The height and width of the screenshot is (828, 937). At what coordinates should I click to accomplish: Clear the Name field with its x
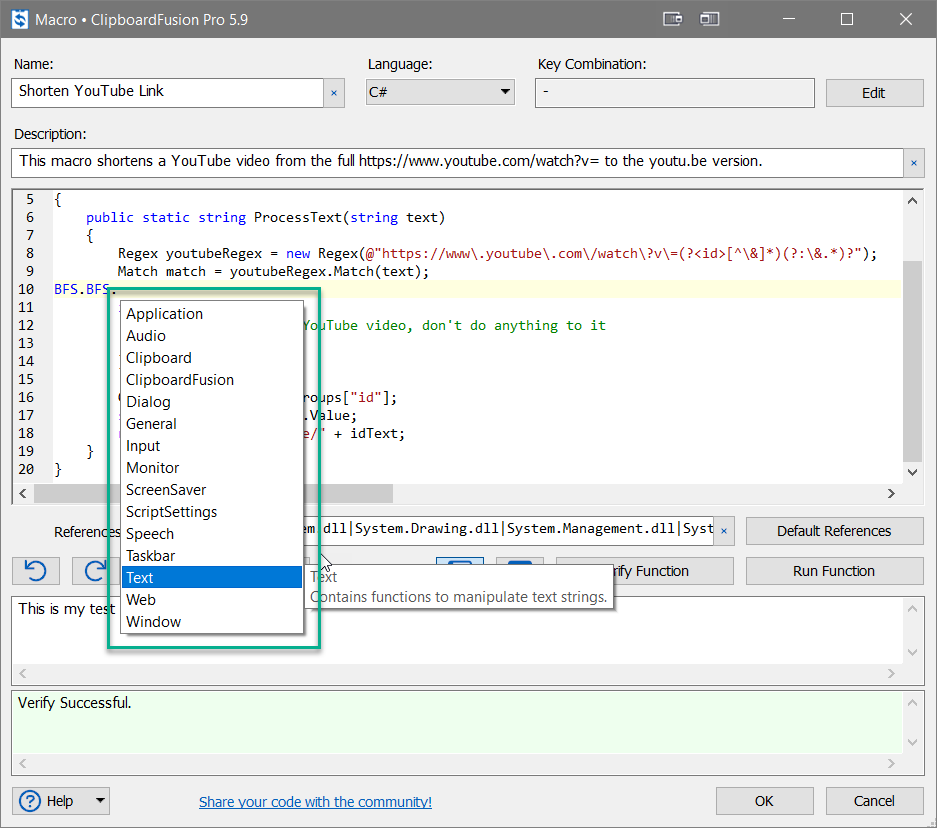coord(334,93)
